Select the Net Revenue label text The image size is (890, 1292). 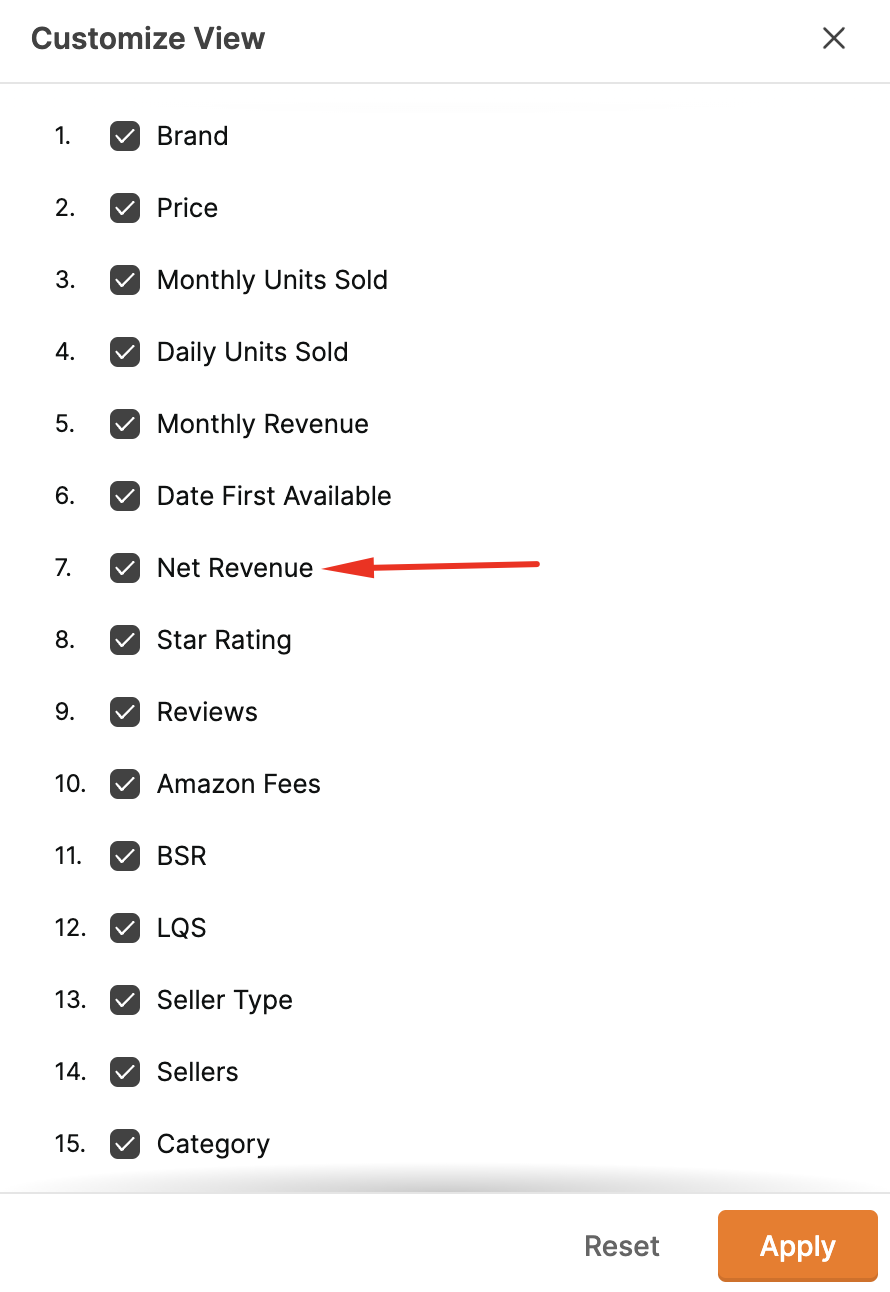[x=235, y=568]
